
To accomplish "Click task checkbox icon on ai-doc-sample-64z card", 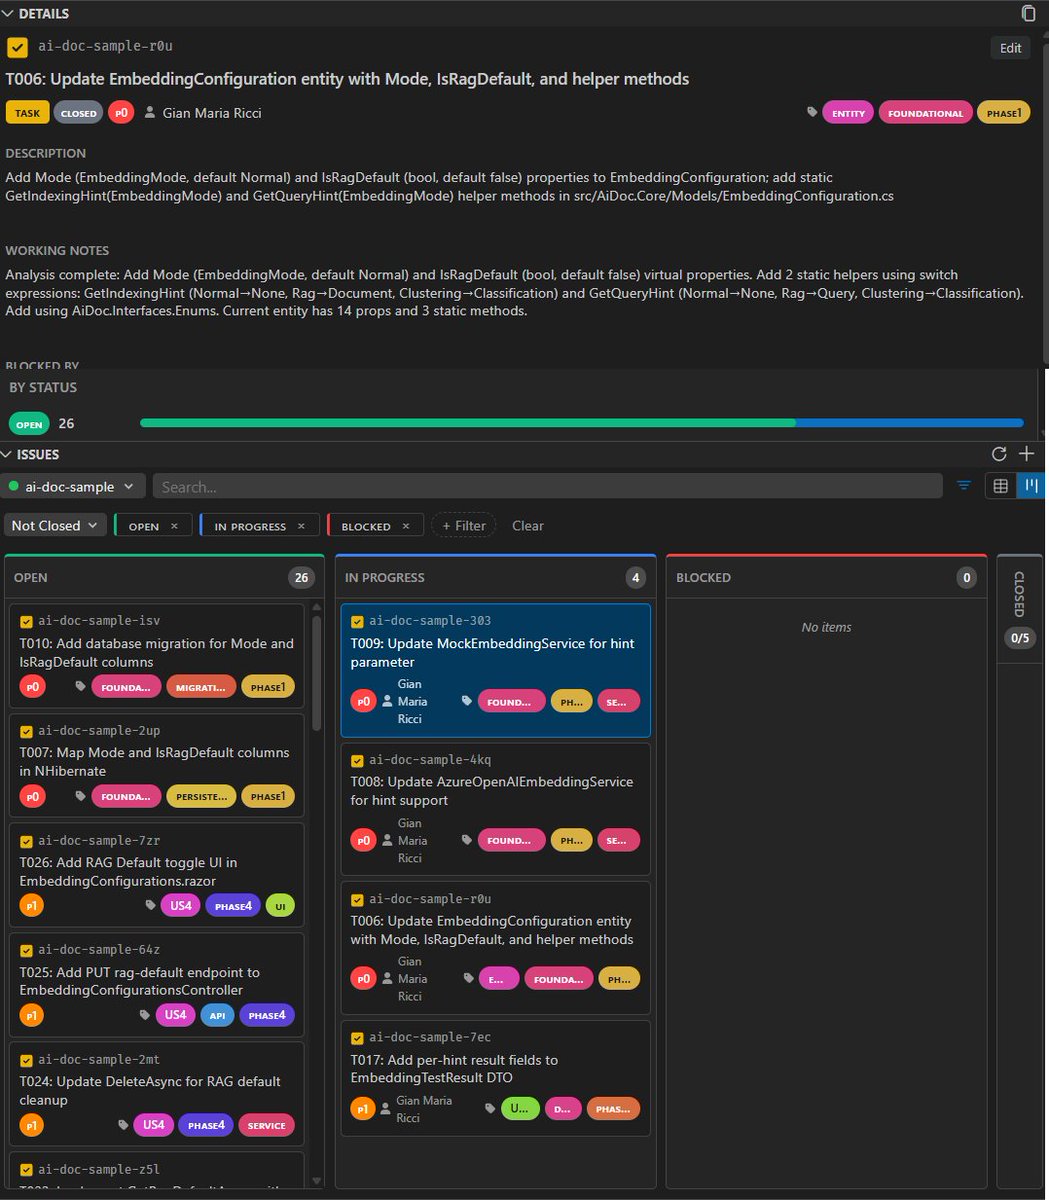I will click(26, 950).
